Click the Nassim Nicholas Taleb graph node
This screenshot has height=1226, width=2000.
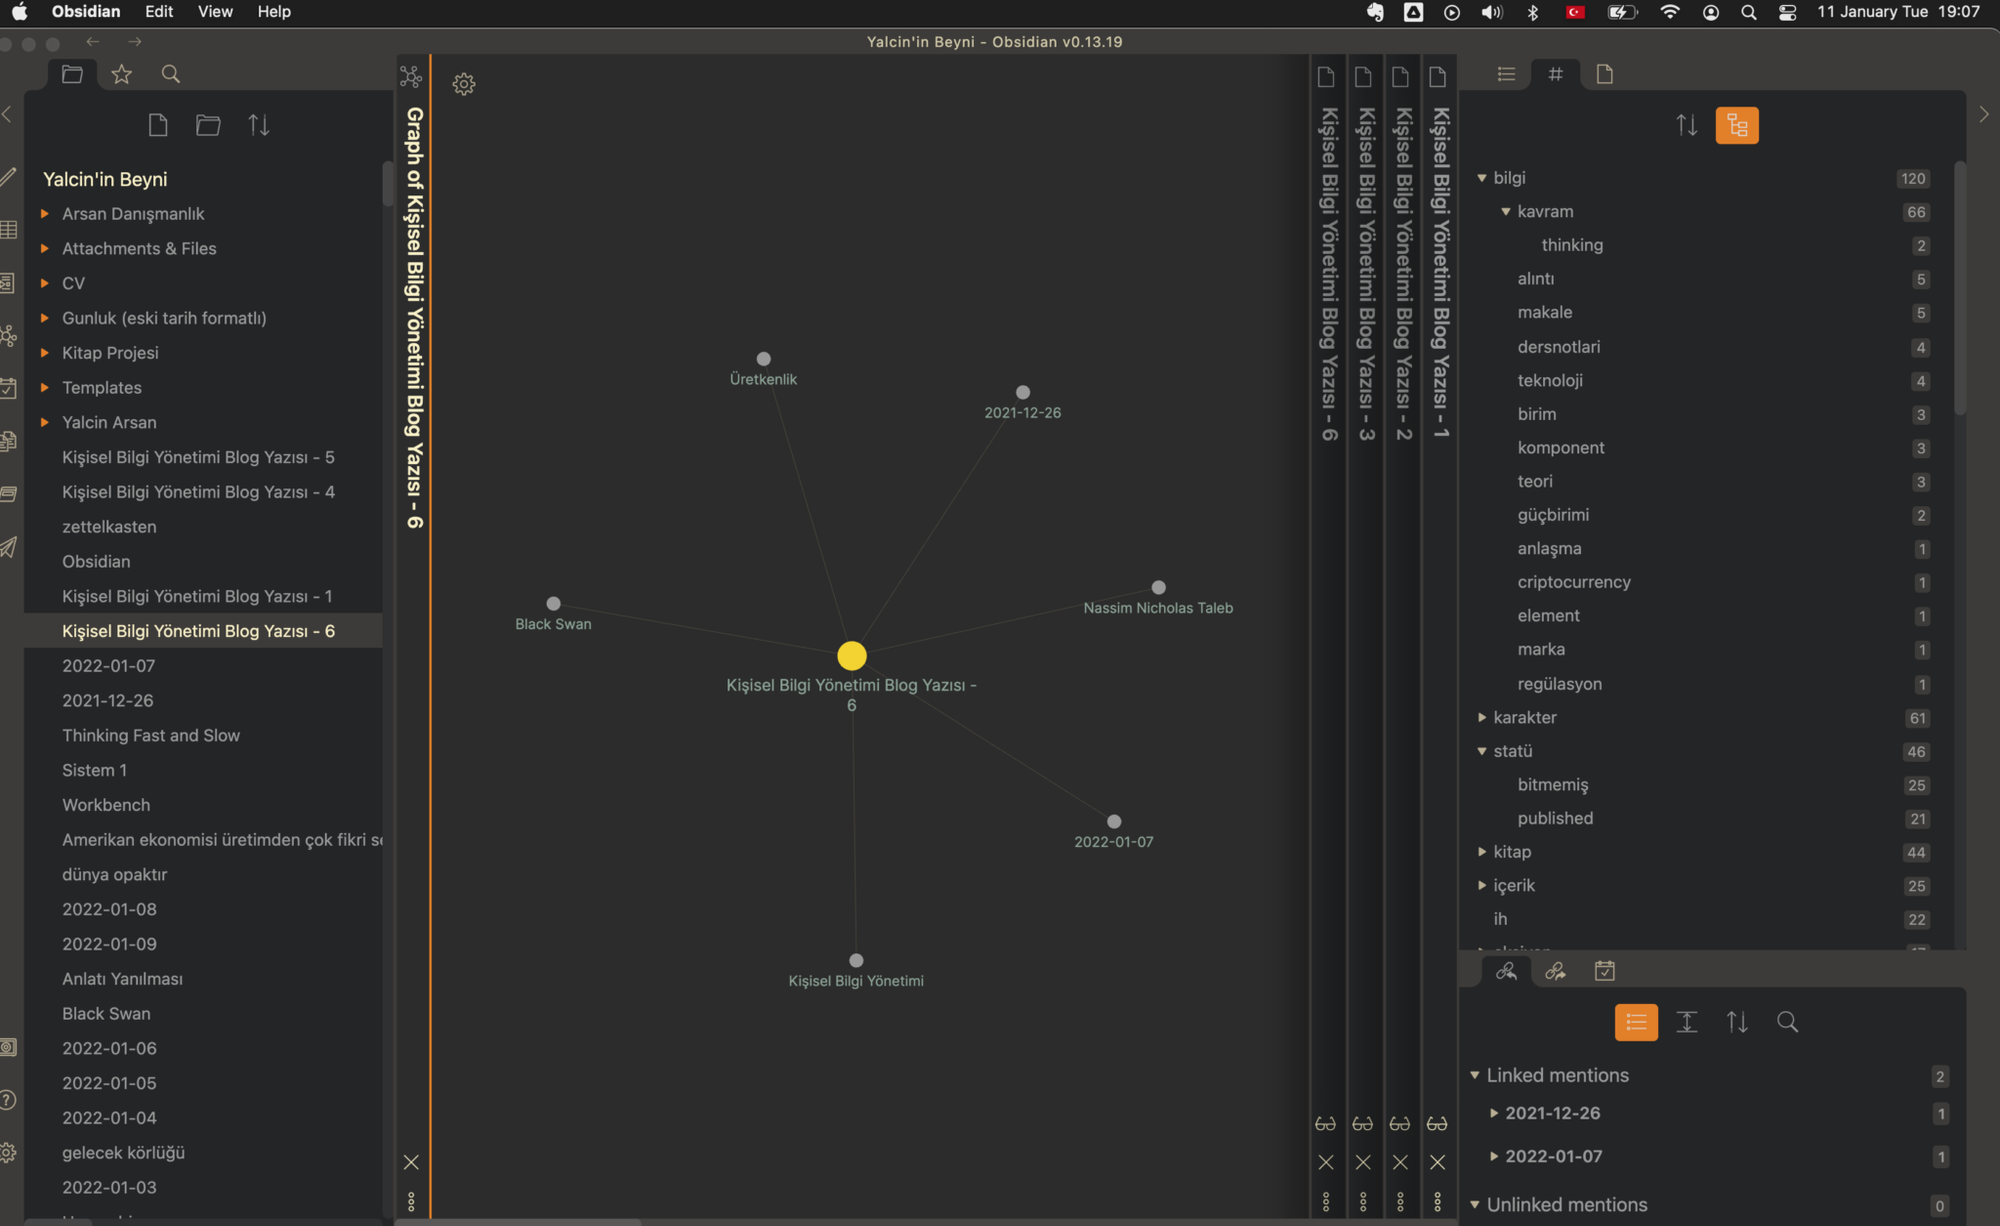[x=1158, y=588]
